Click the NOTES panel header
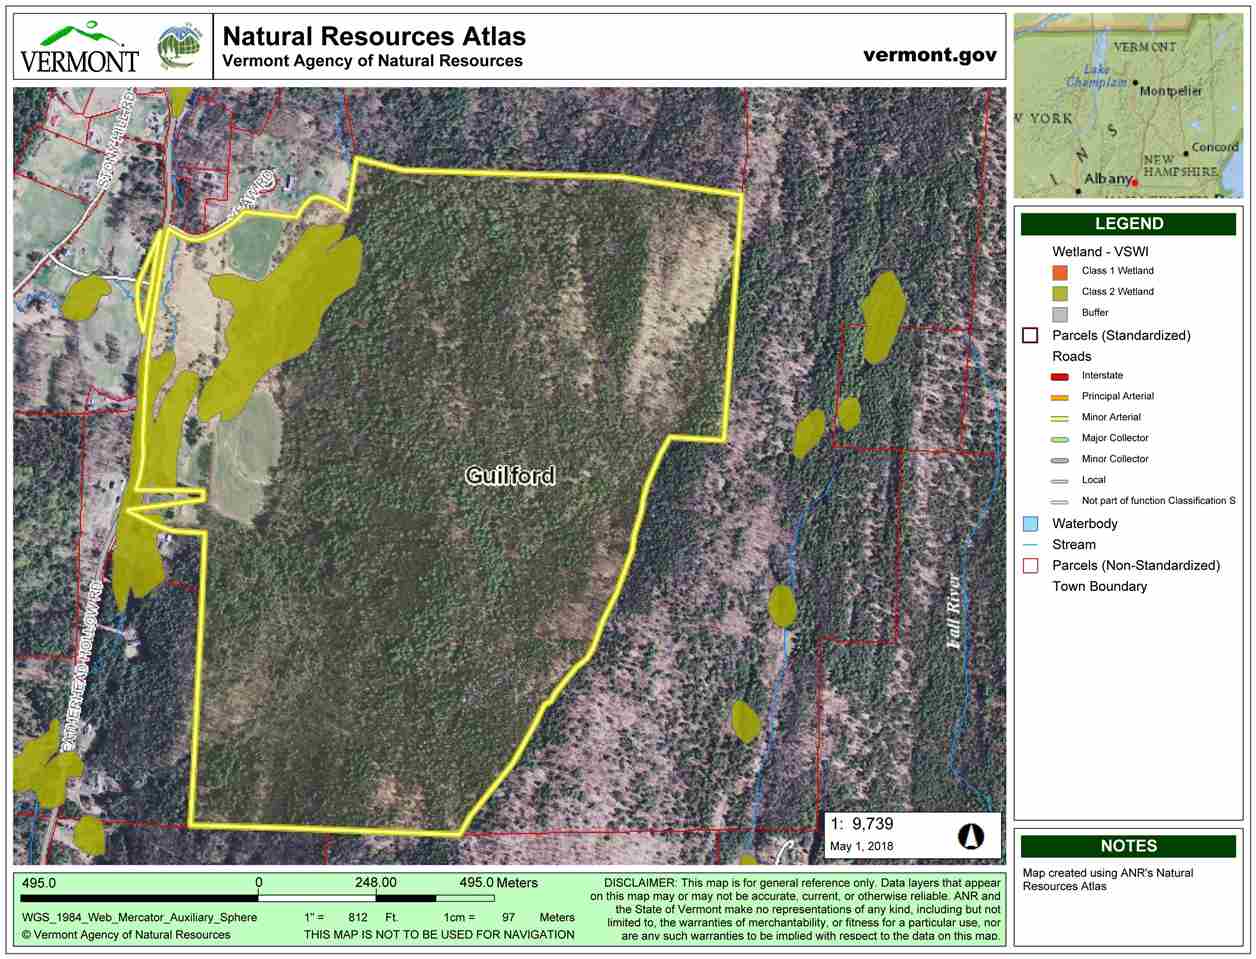This screenshot has height=959, width=1256. pyautogui.click(x=1128, y=846)
